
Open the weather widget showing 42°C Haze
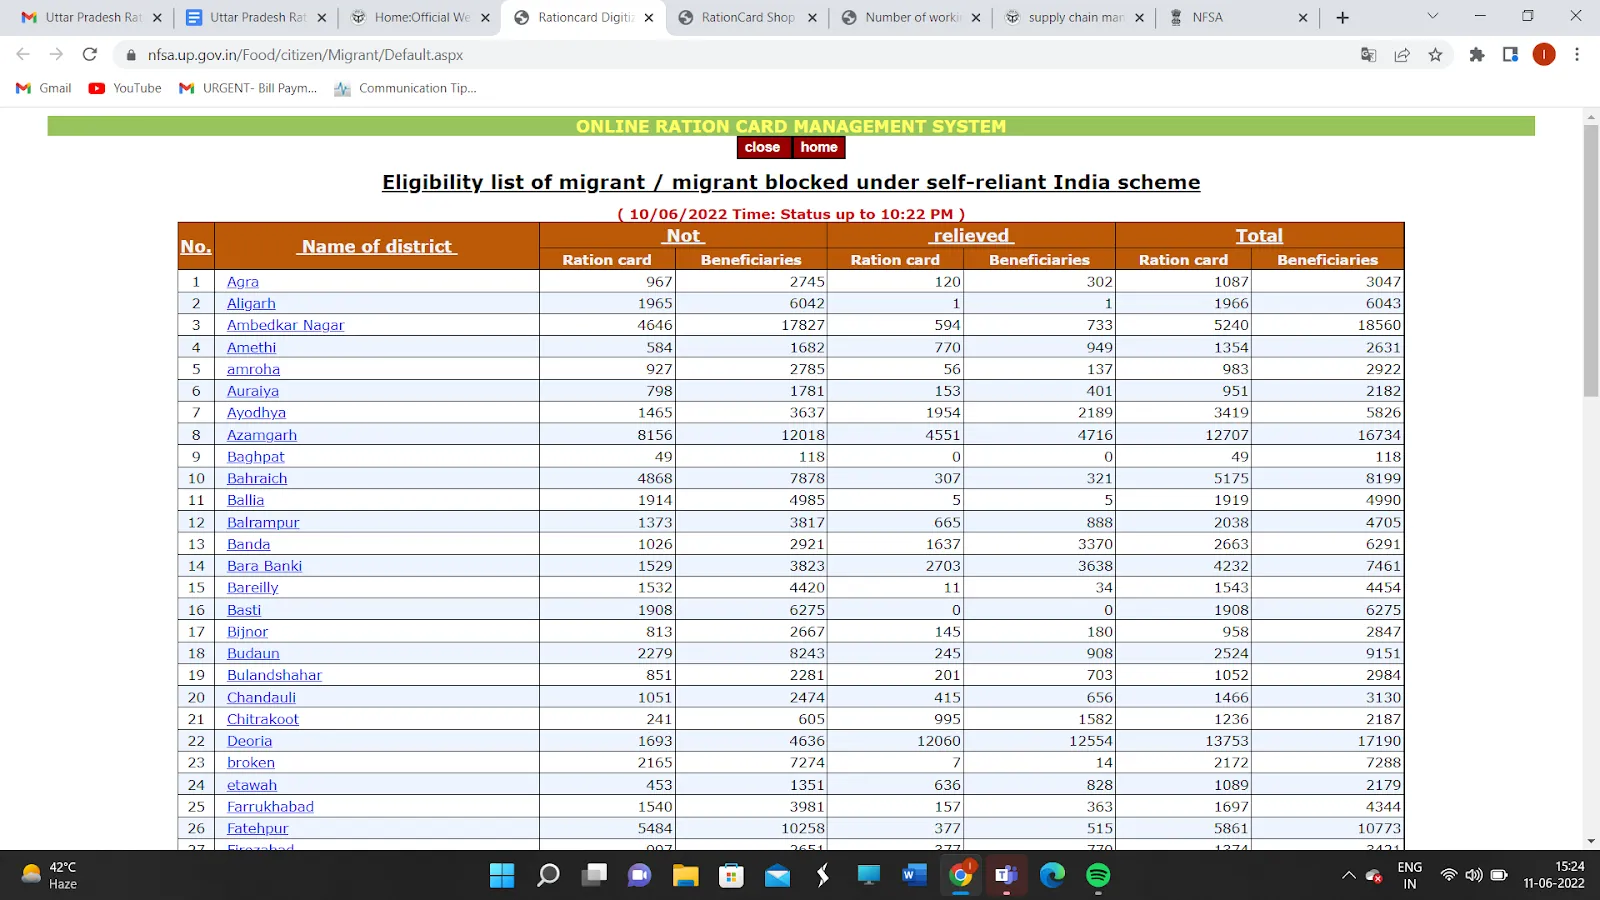click(x=50, y=875)
